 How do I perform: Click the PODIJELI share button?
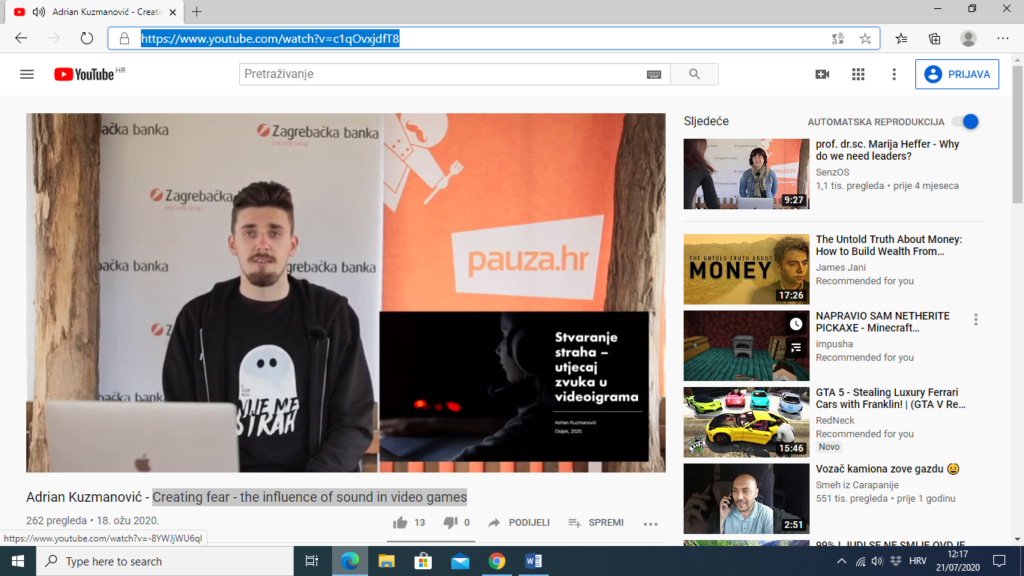[x=519, y=522]
